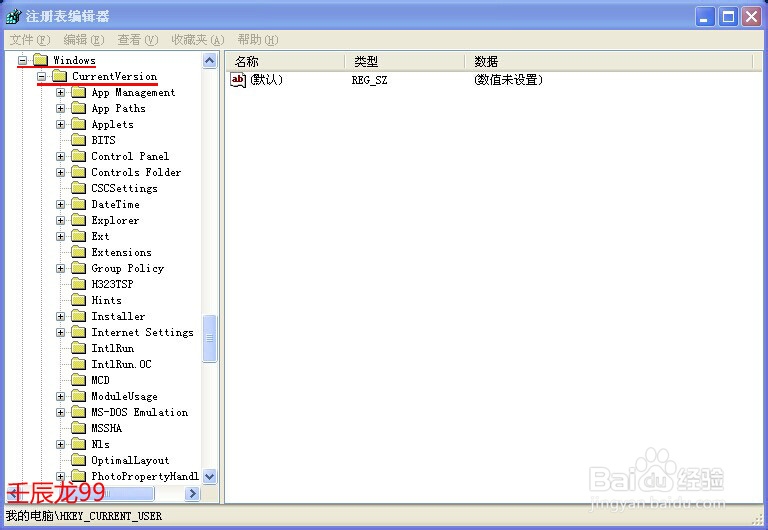Expand the App Paths key
The width and height of the screenshot is (768, 530).
[60, 108]
